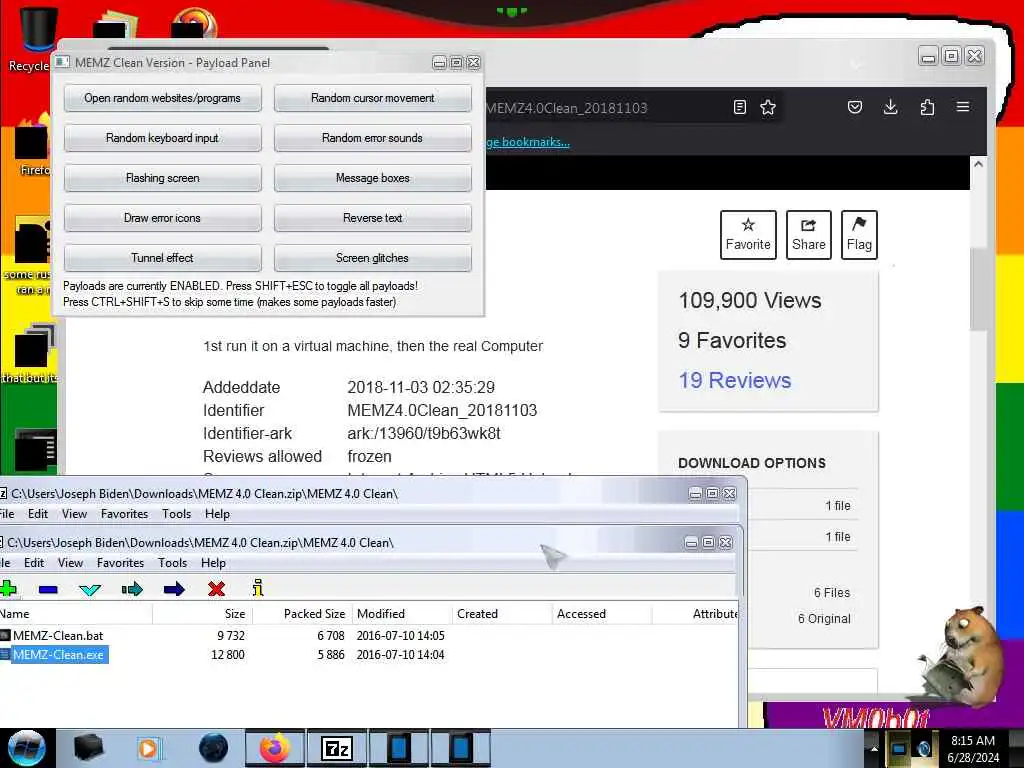
Task: Toggle Random keyboard input payload
Action: click(x=163, y=138)
